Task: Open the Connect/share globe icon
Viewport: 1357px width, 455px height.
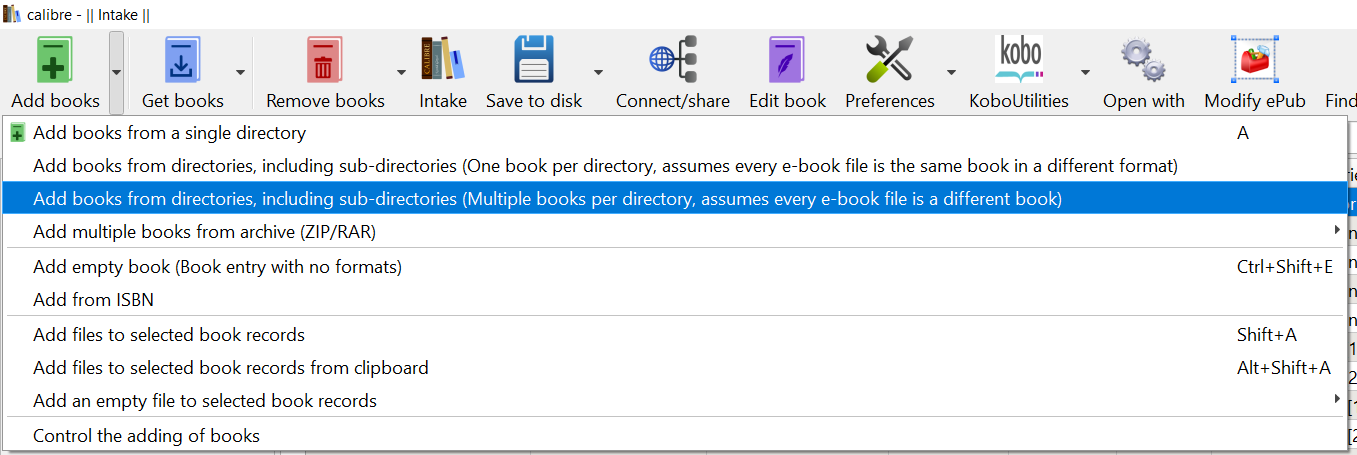Action: coord(672,62)
